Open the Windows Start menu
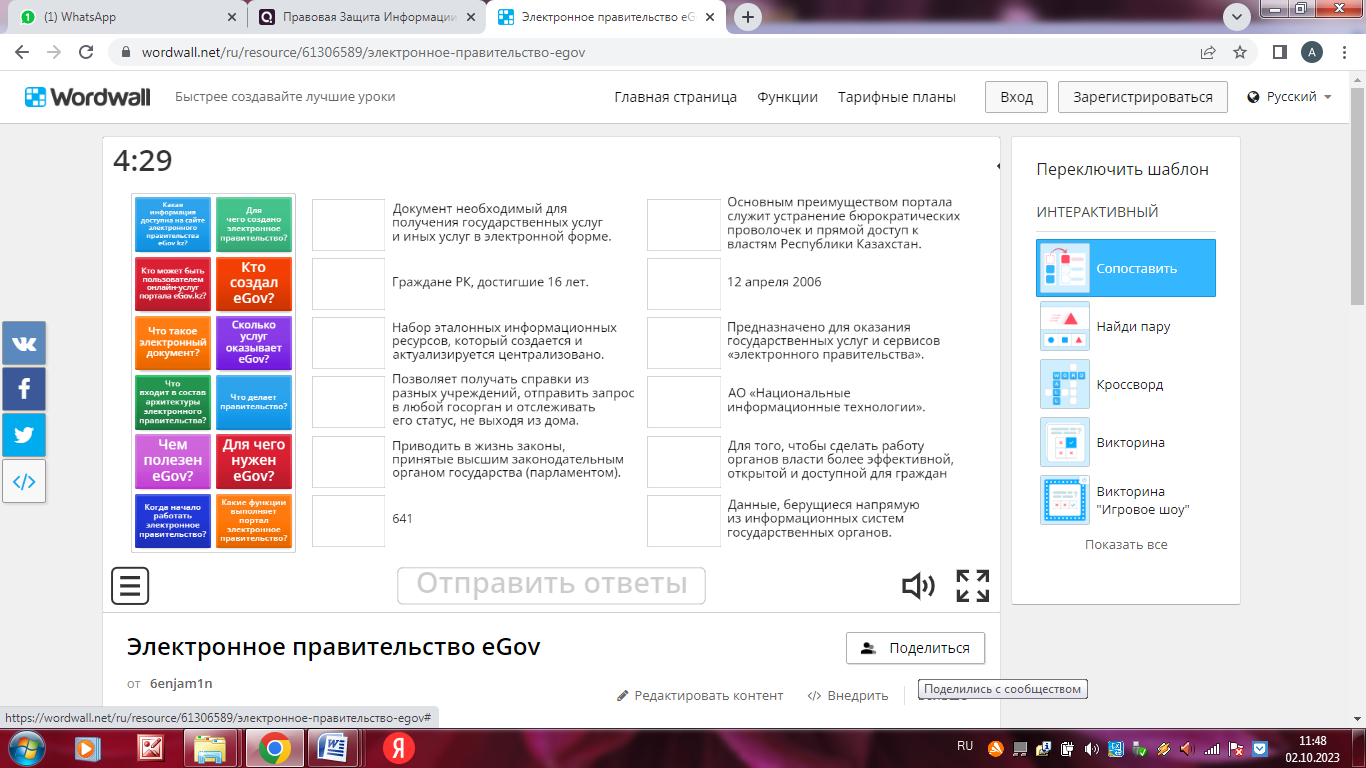 [x=25, y=747]
